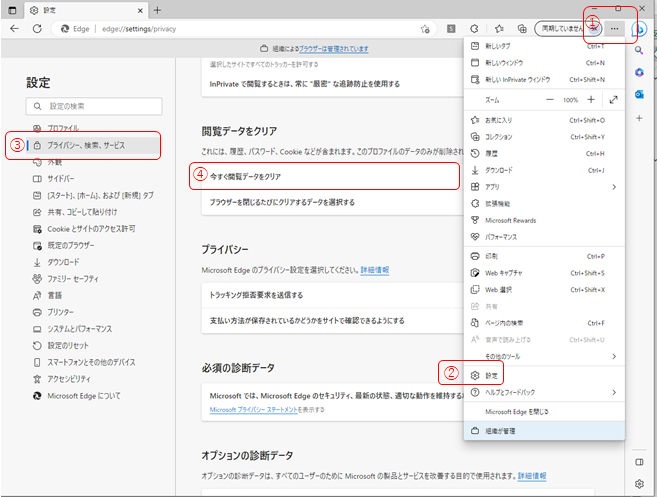Open the Microsoft 365 sidebar icon
Image resolution: width=657 pixels, height=497 pixels.
[639, 72]
